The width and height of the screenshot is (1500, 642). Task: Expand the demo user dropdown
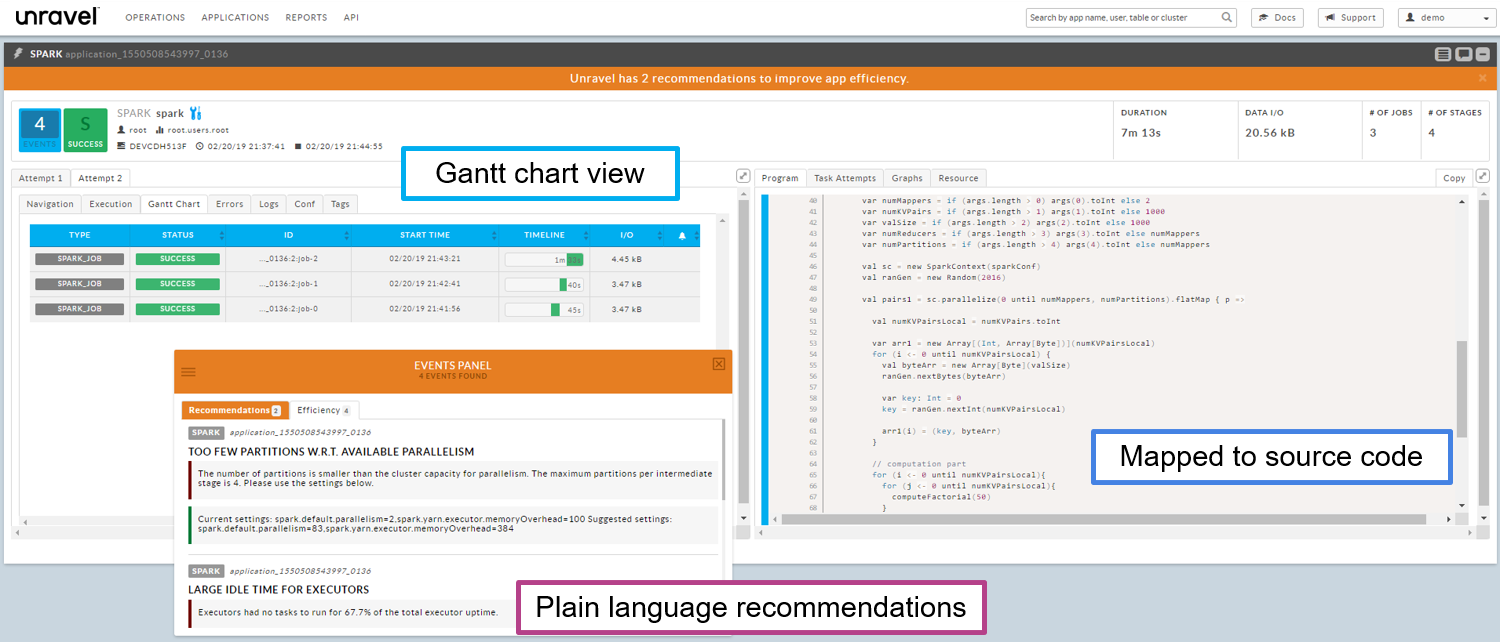[x=1445, y=18]
